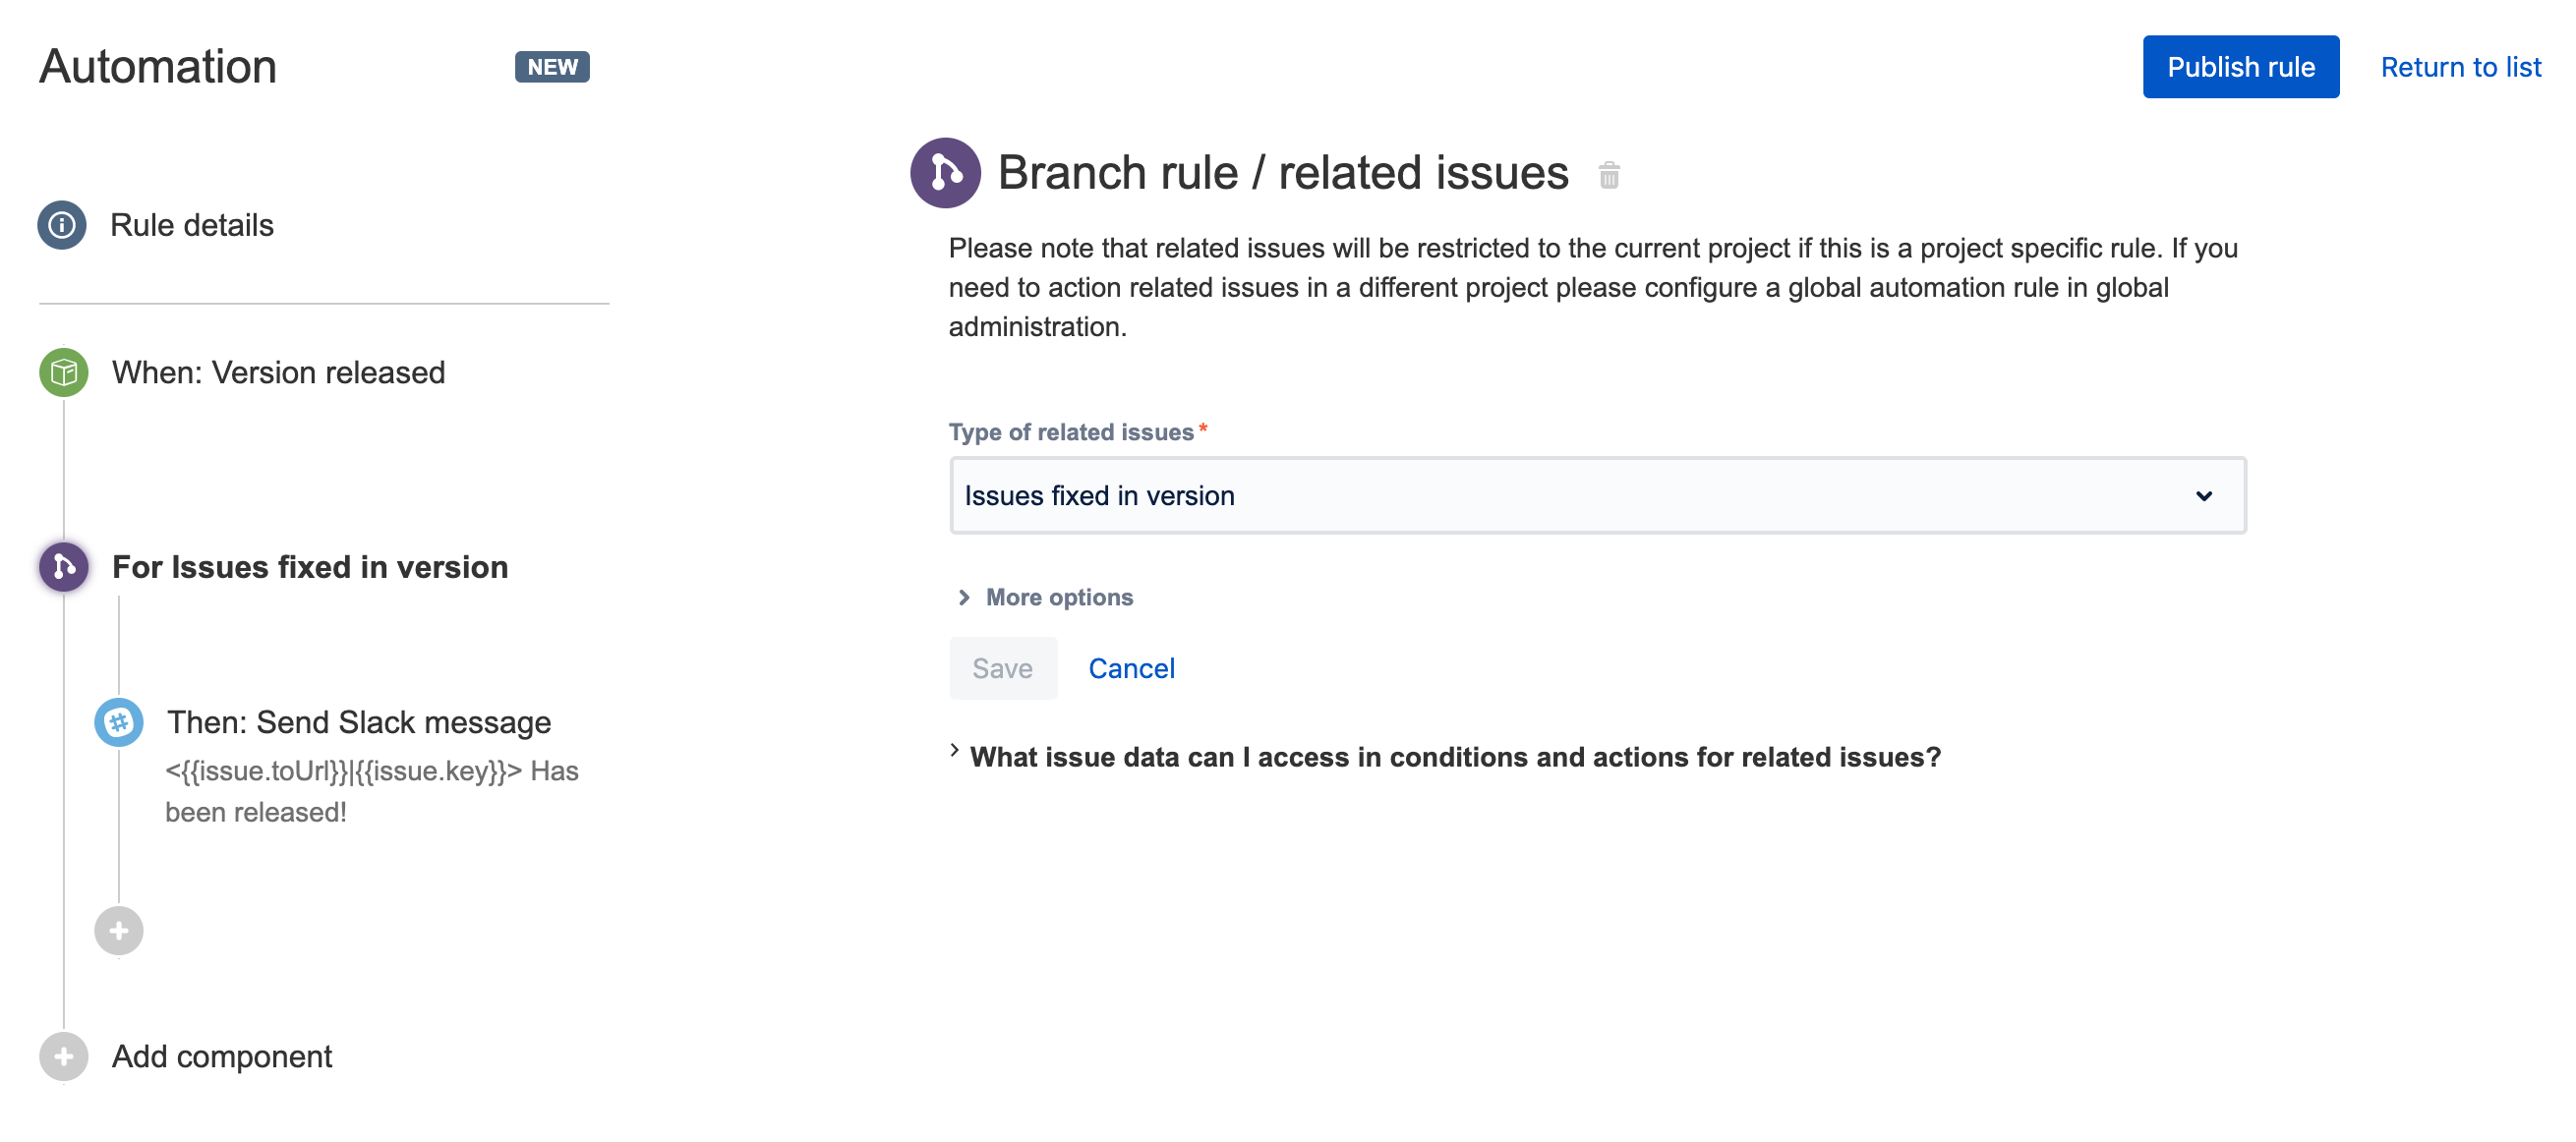The image size is (2576, 1142).
Task: Click the Publish rule button
Action: [2240, 67]
